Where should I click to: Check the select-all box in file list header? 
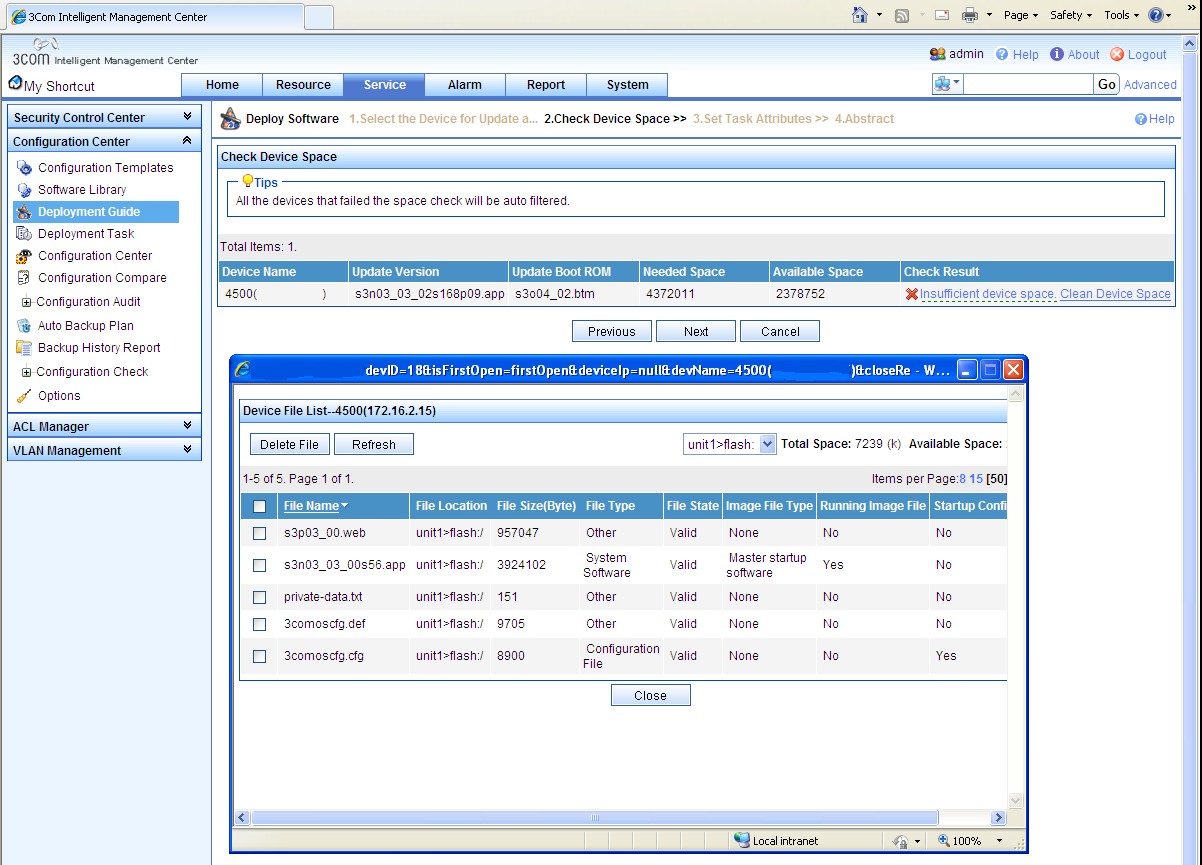[259, 505]
